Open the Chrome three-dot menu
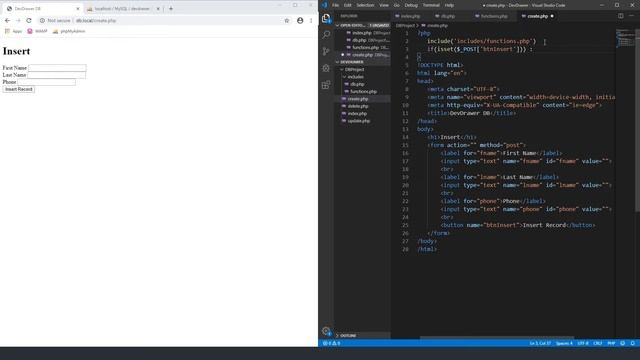 click(311, 20)
